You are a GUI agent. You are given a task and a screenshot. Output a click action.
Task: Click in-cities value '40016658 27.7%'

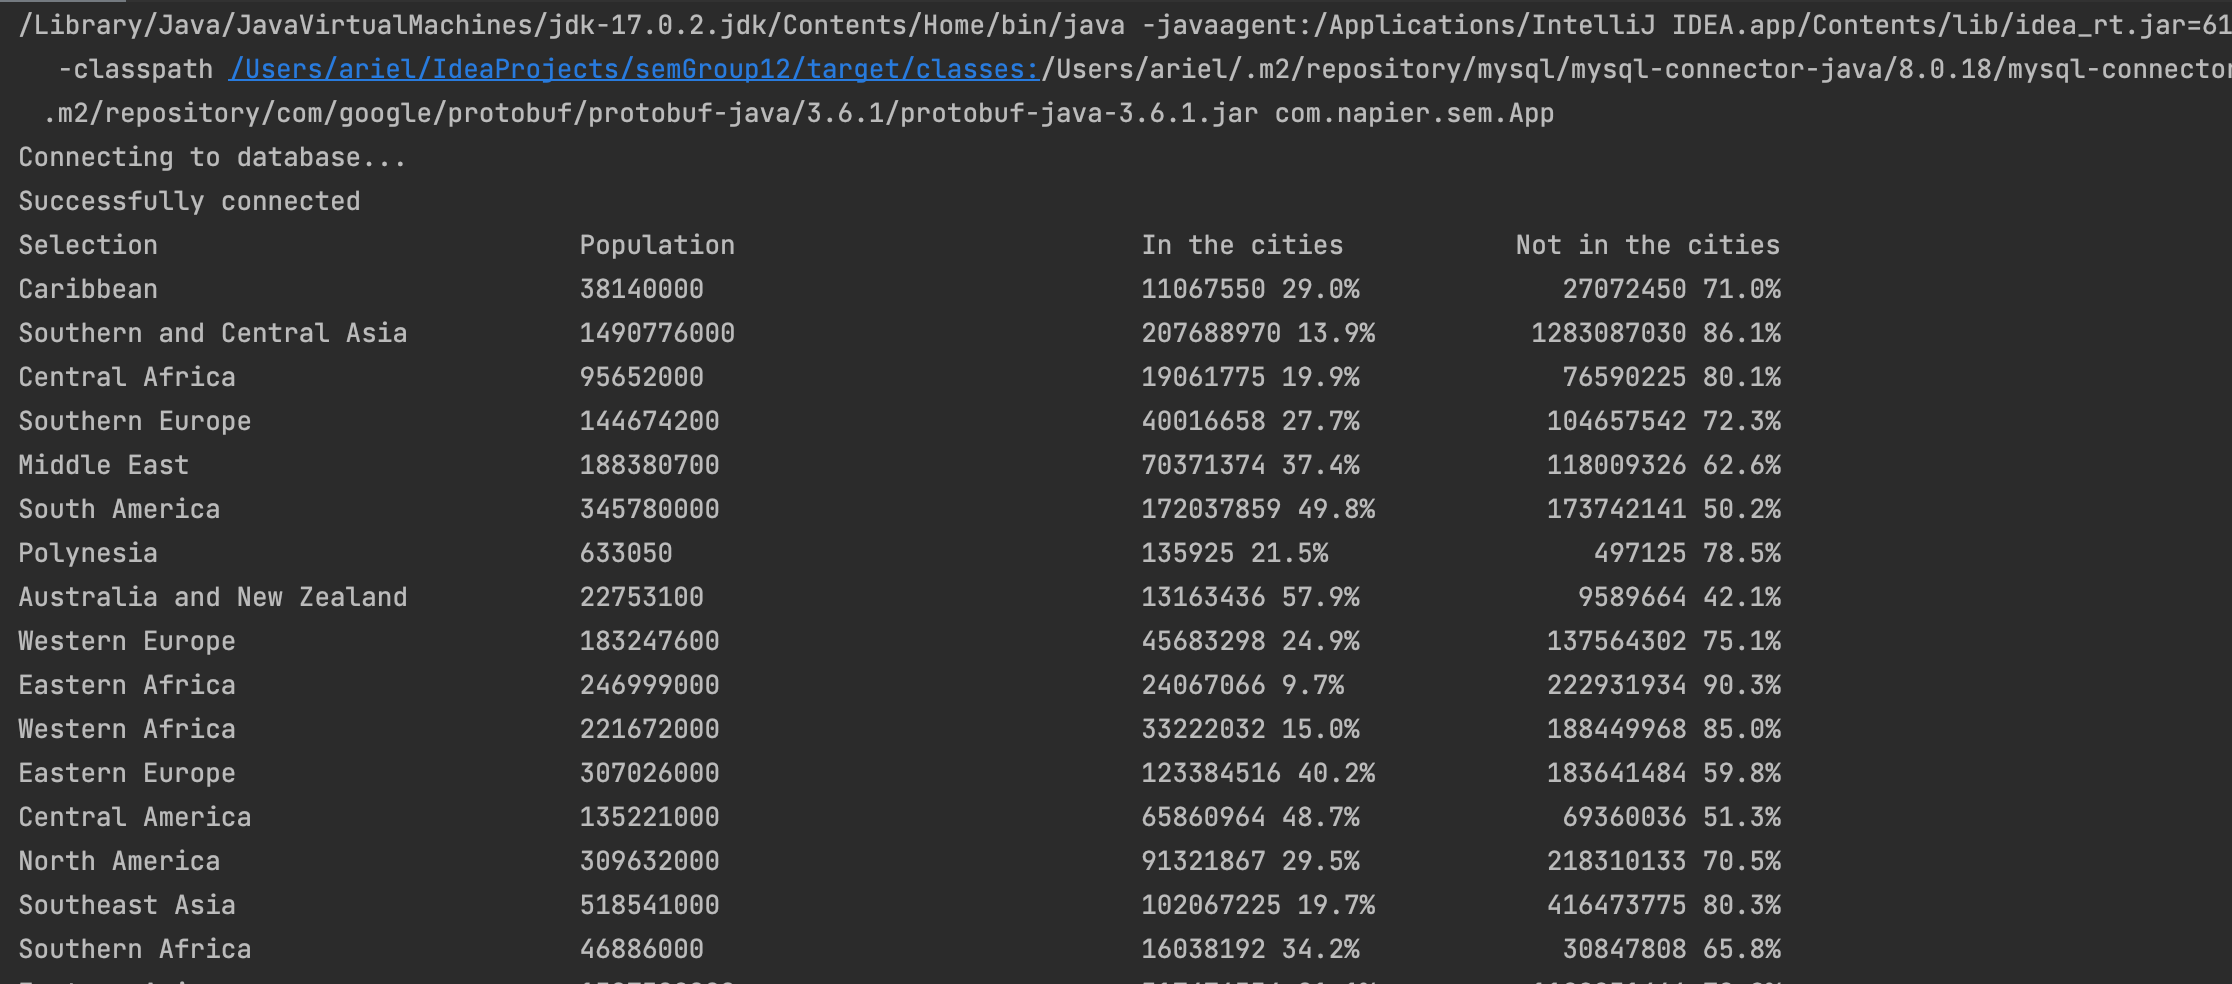[1251, 421]
